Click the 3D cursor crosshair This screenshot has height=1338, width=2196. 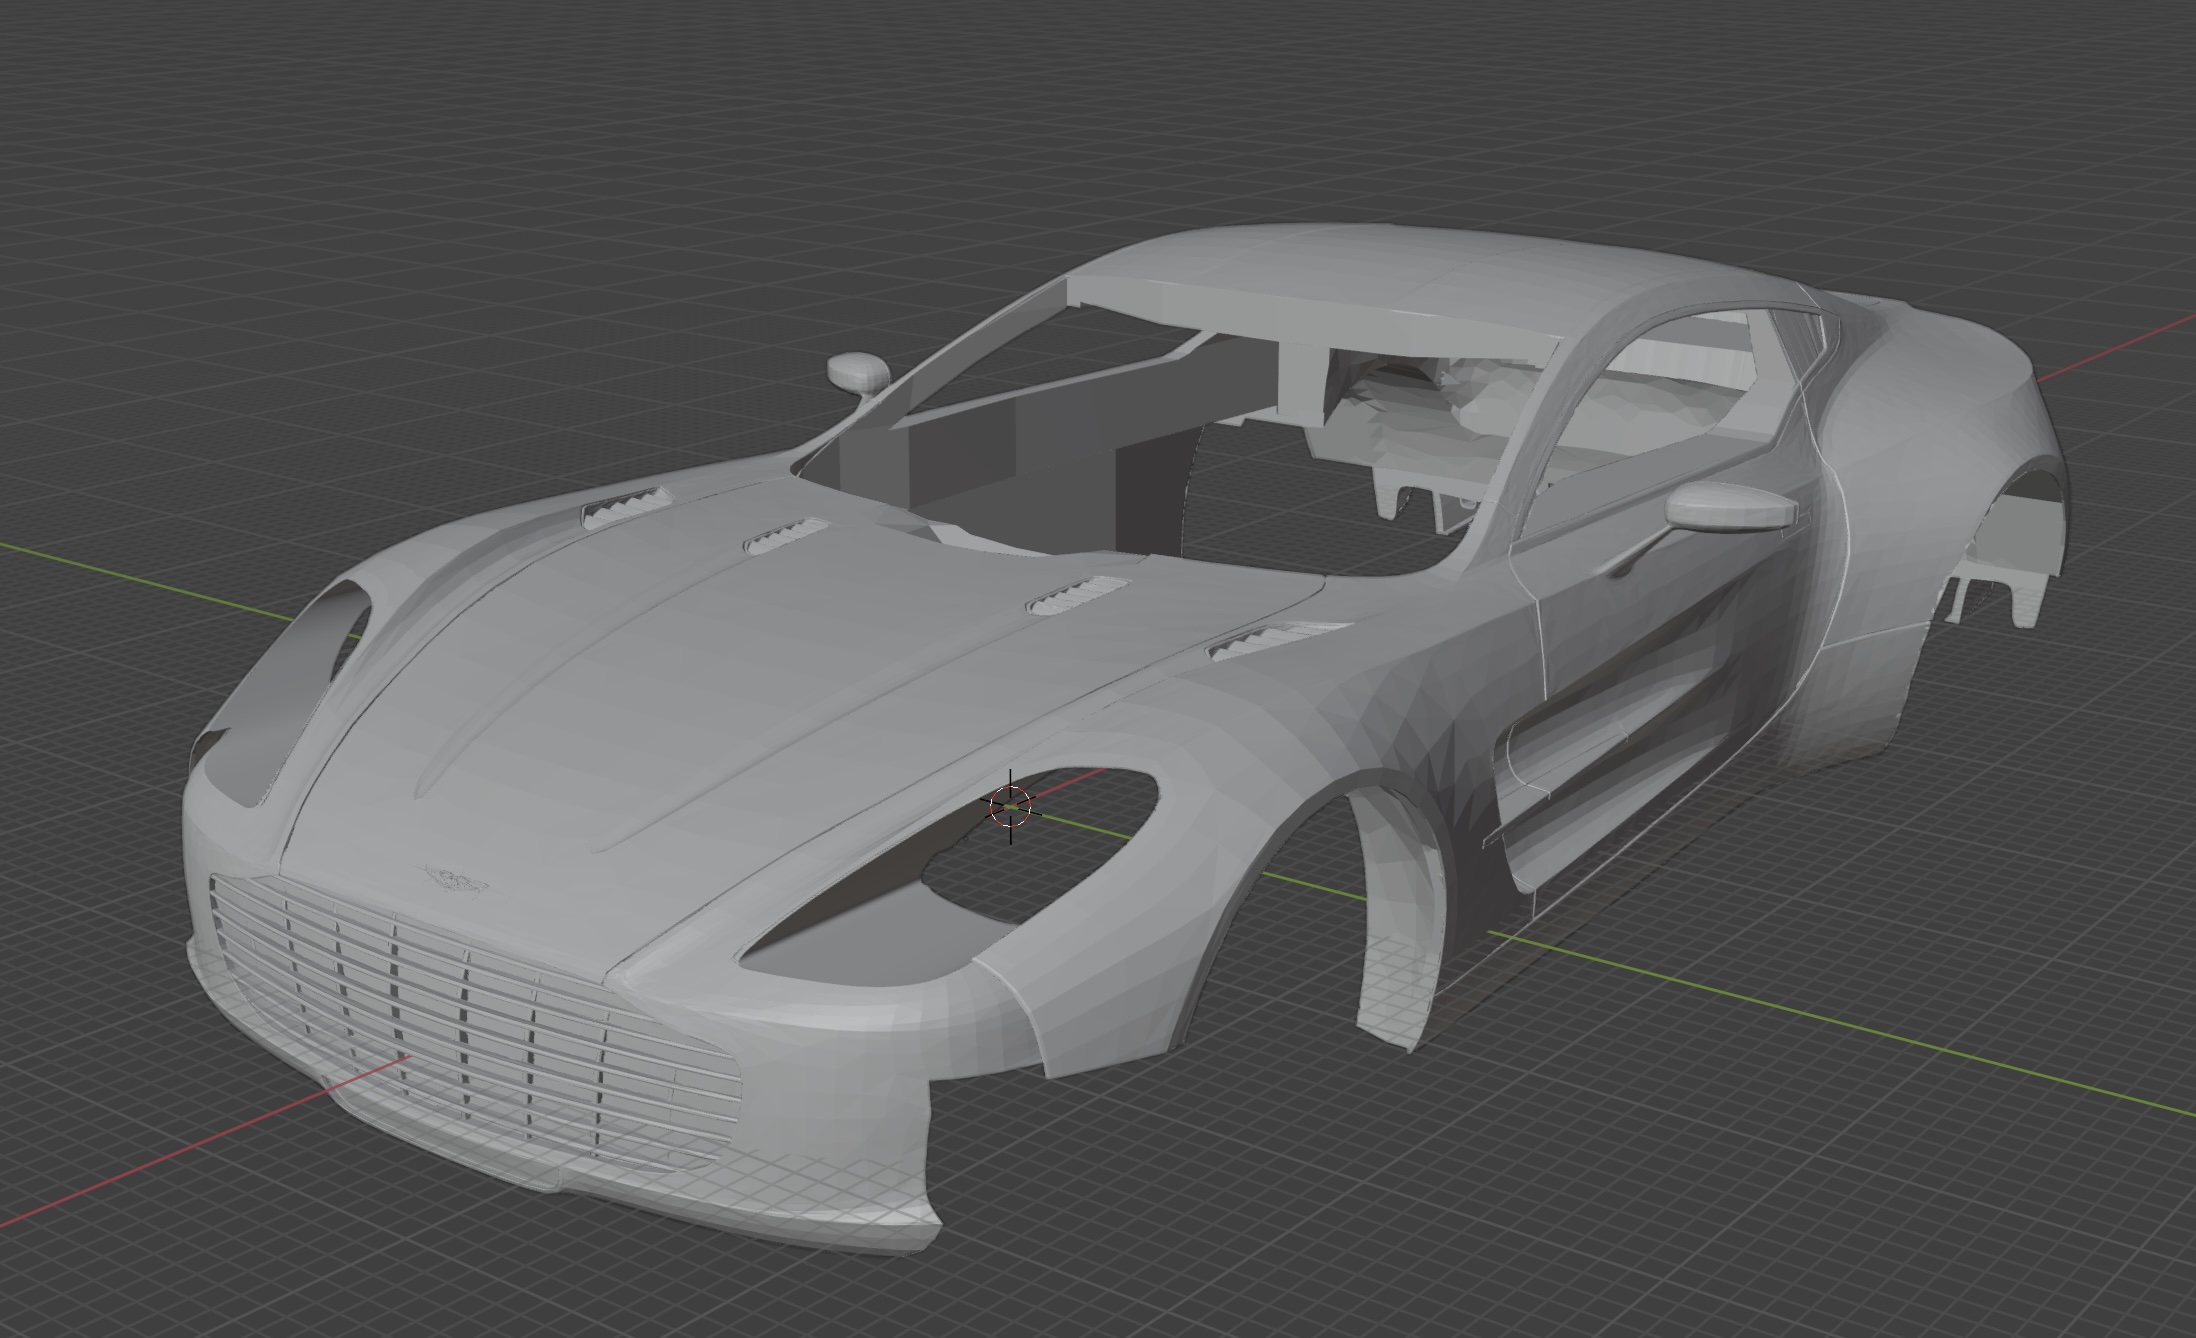pyautogui.click(x=1010, y=806)
